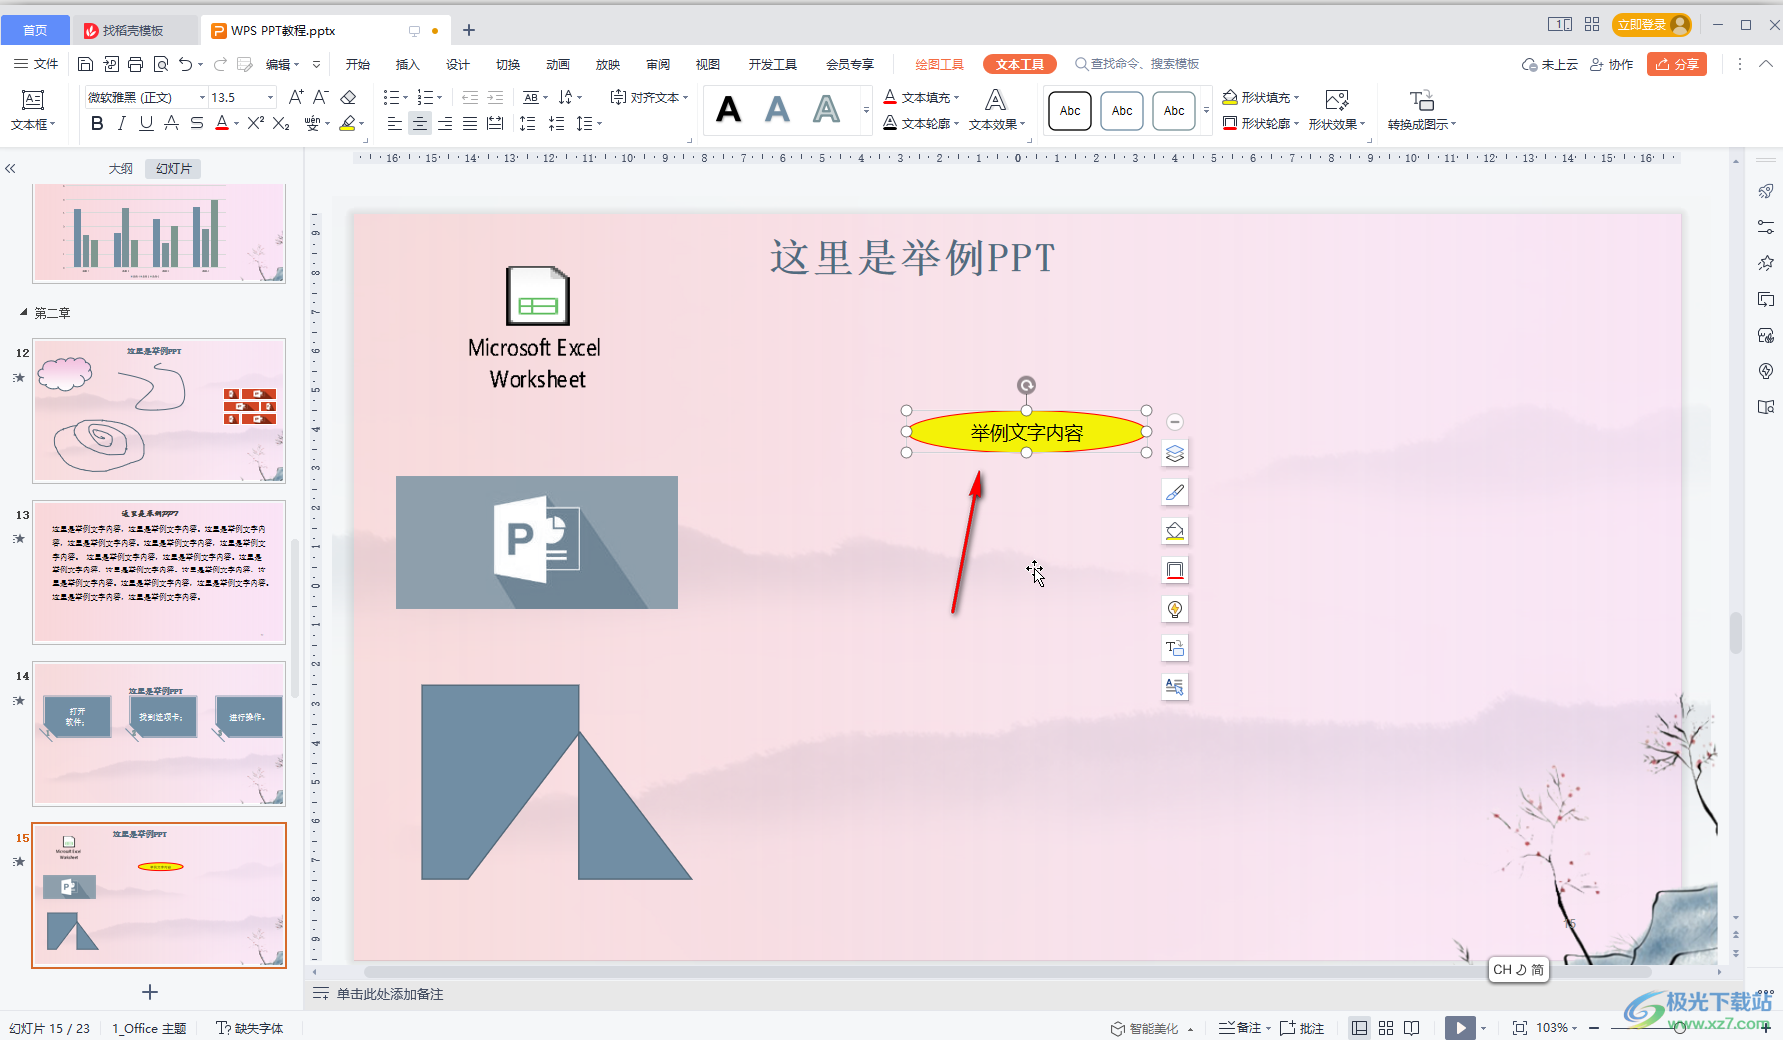Select slide 14 thumbnail

159,734
